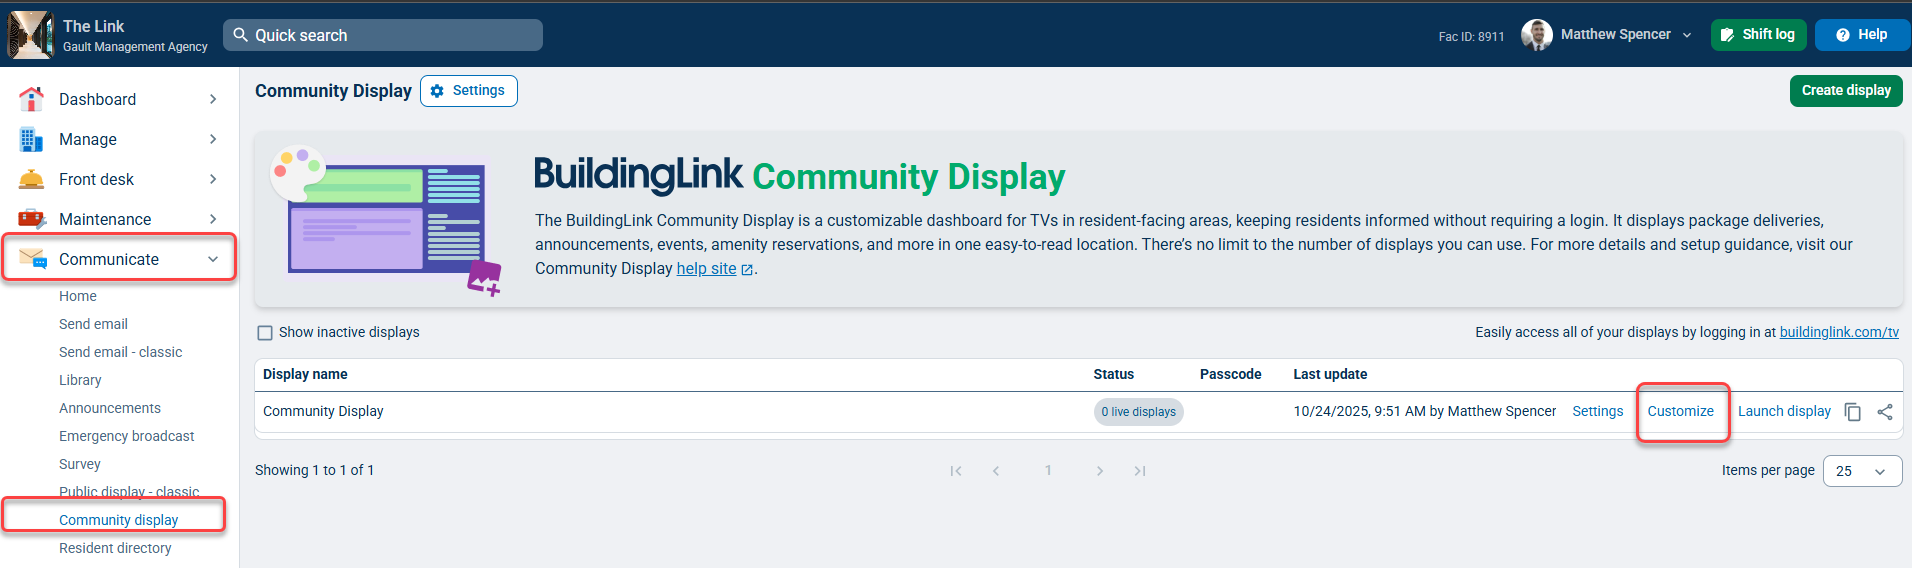Go to previous page pagination arrow

click(x=996, y=471)
